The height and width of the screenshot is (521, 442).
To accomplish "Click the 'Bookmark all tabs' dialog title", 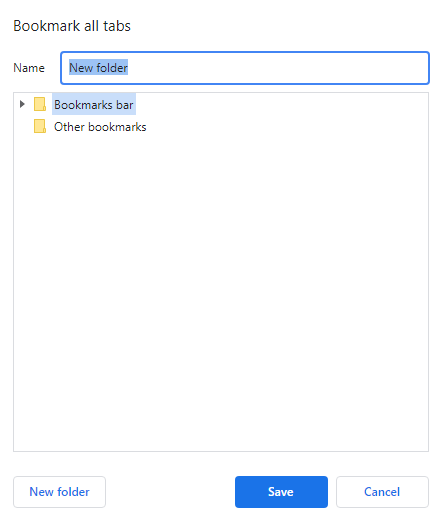I will pos(72,26).
